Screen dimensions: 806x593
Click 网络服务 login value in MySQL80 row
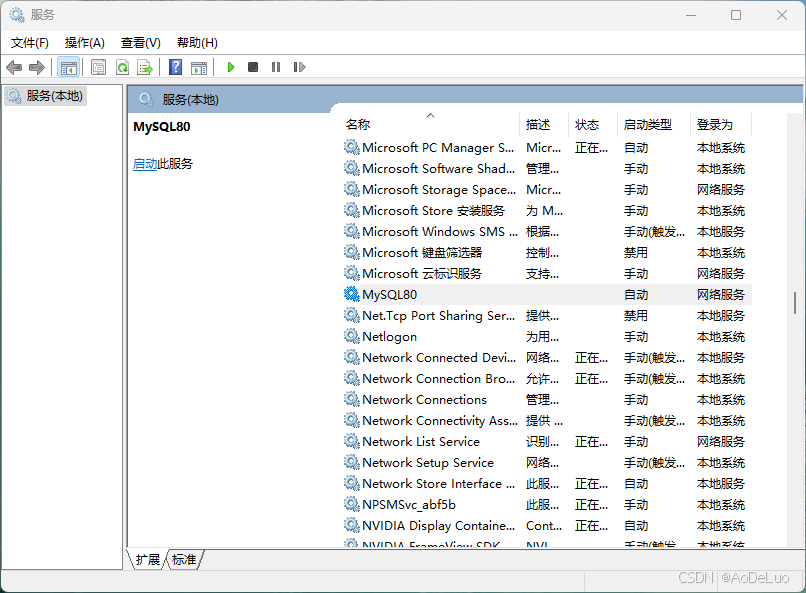tap(721, 294)
